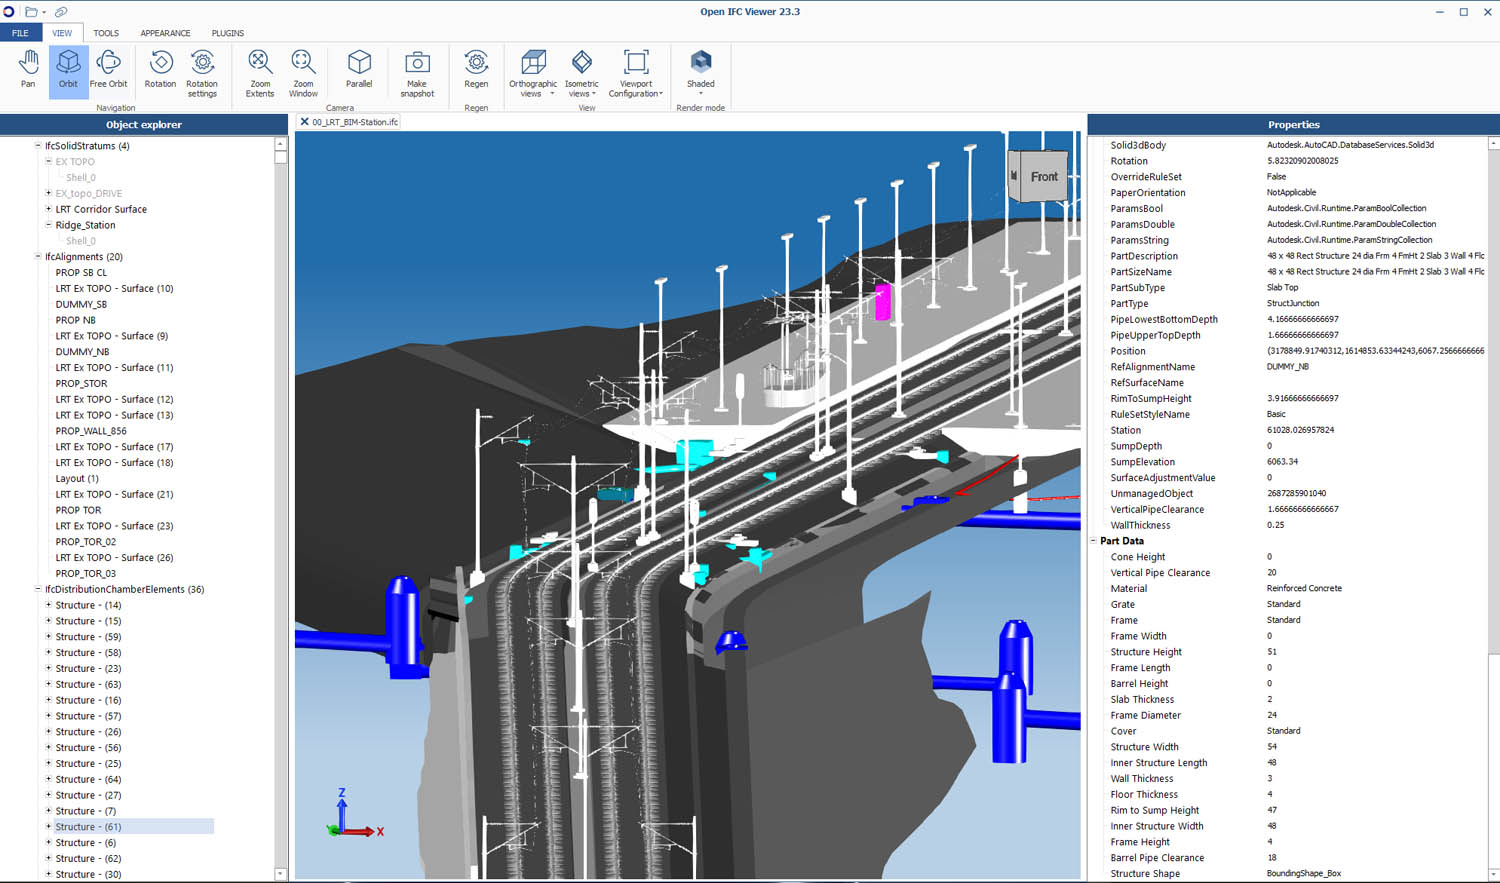Open the FILE menu

point(20,33)
